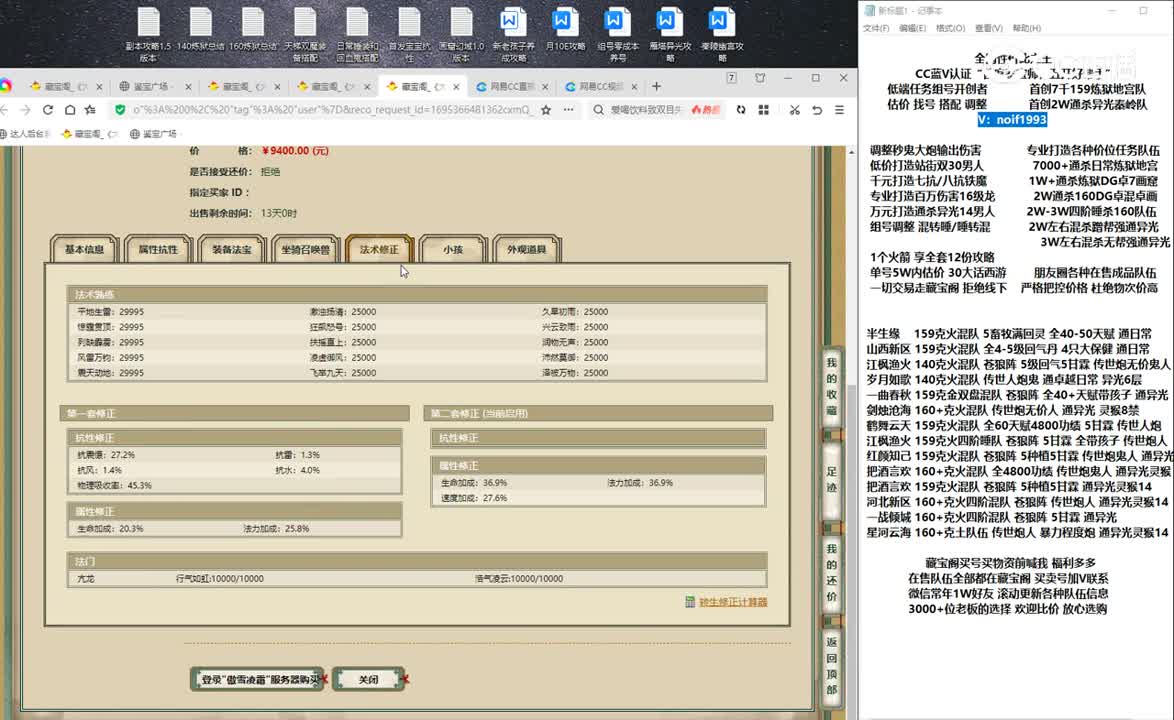Open the 日常接装和回血鬼搭配 desktop file
The width and height of the screenshot is (1174, 720).
[x=357, y=34]
